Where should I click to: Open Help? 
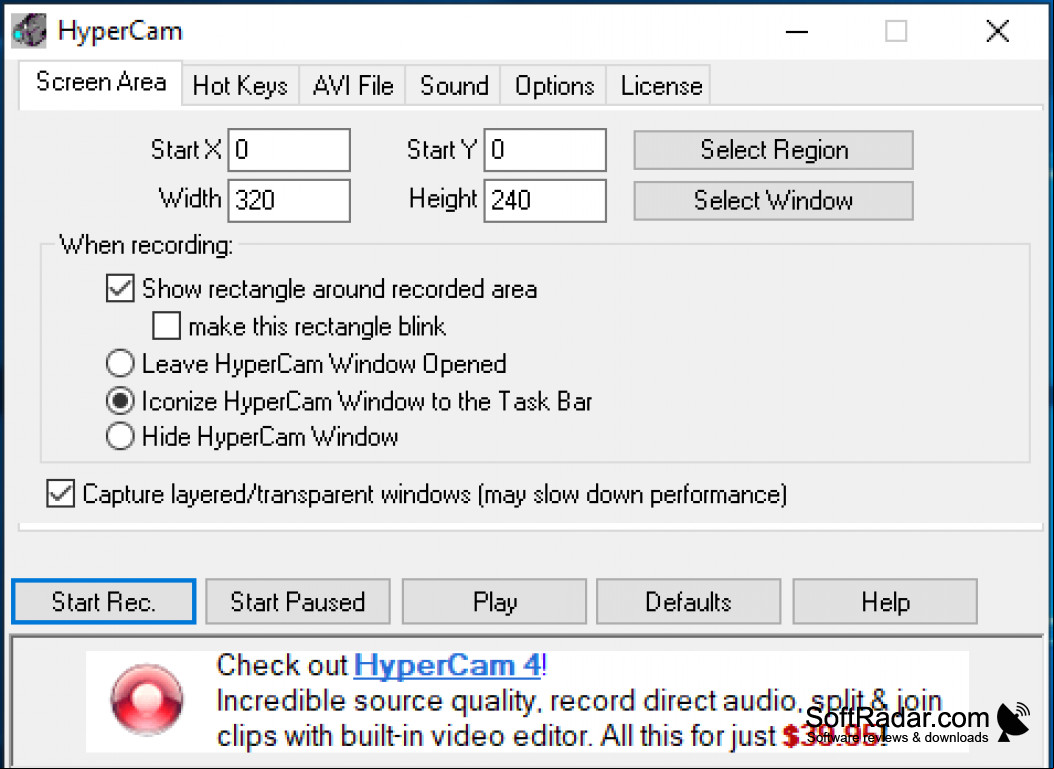[x=885, y=602]
